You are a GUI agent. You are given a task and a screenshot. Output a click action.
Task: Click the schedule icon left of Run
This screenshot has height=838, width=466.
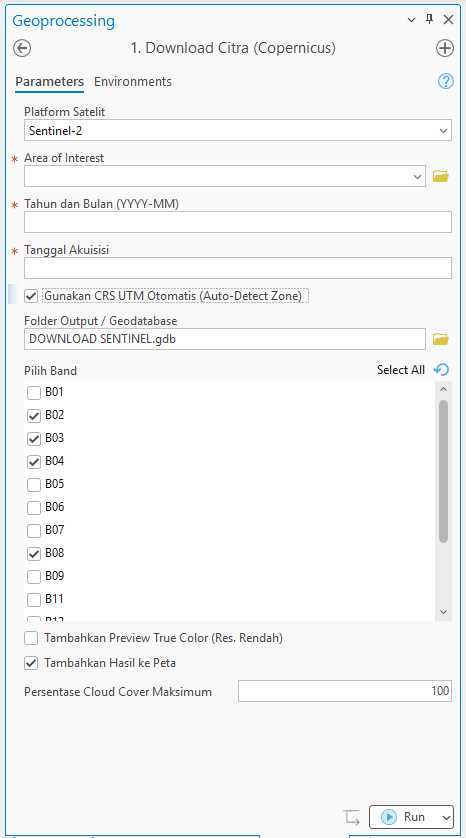tap(352, 817)
